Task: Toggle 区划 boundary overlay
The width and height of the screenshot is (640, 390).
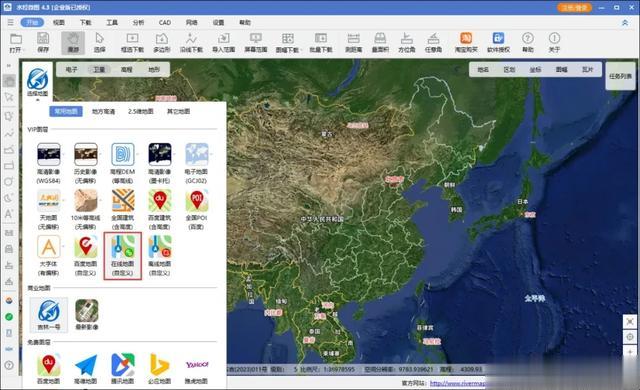Action: [509, 70]
